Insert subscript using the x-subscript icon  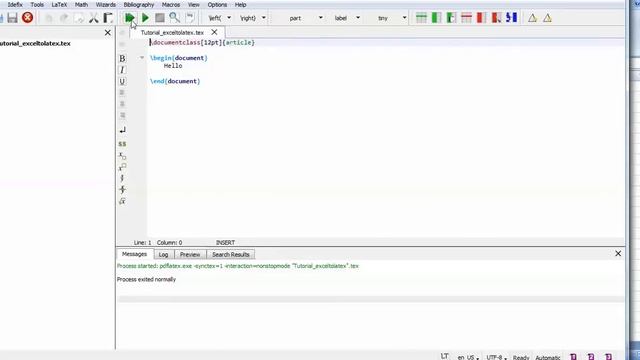(122, 156)
